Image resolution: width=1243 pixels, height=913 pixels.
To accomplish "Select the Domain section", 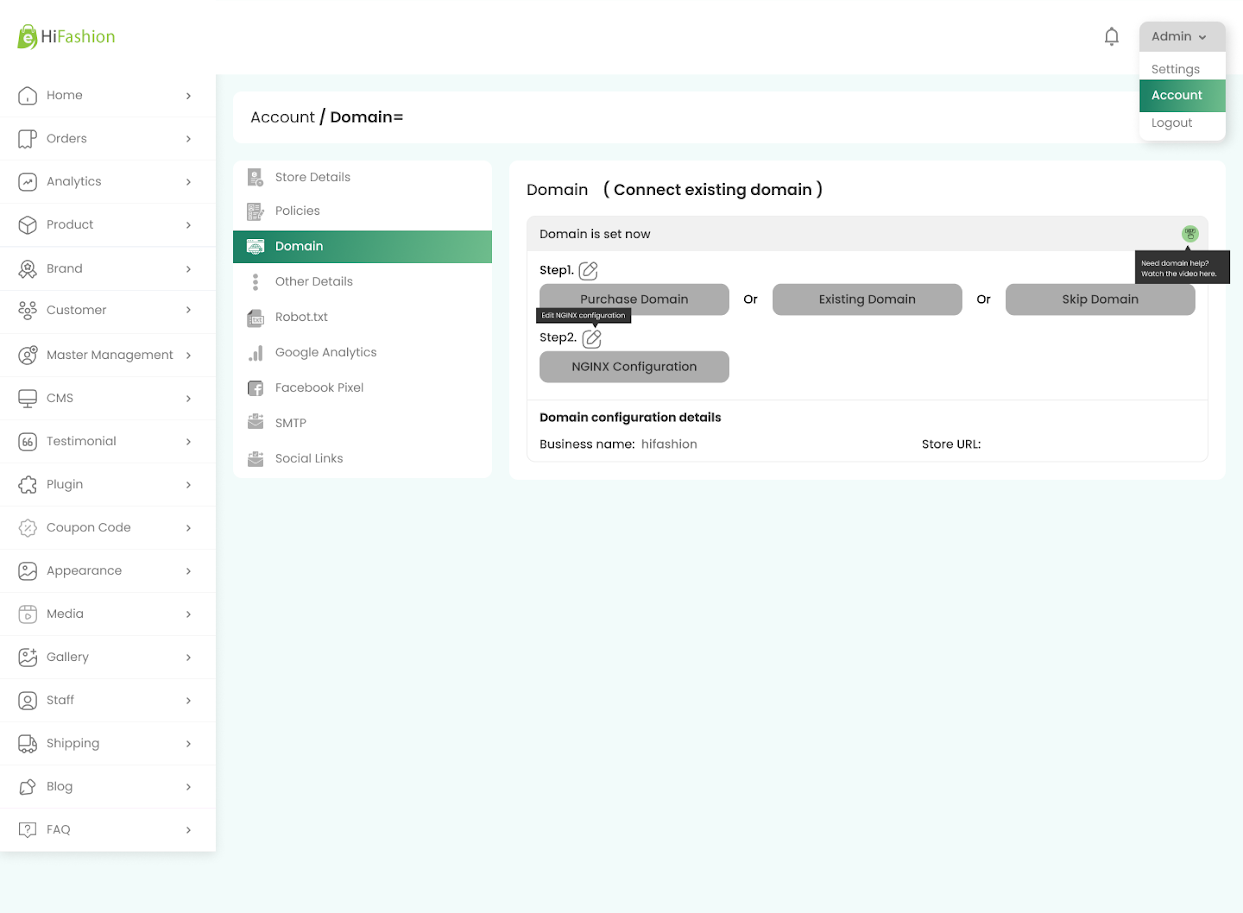I will (x=362, y=246).
